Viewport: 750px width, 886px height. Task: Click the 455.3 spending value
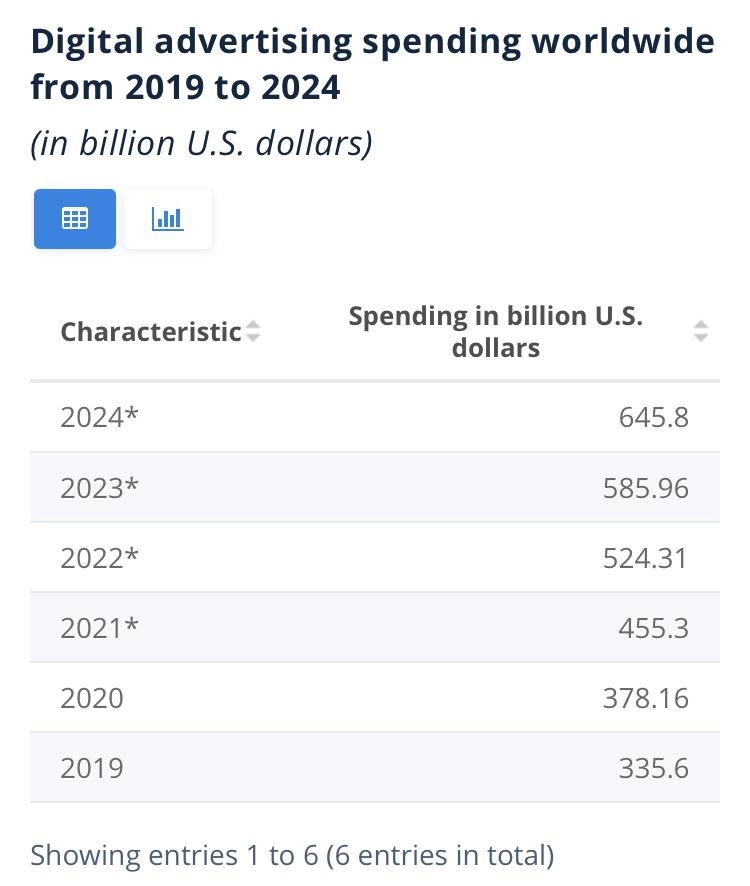654,628
